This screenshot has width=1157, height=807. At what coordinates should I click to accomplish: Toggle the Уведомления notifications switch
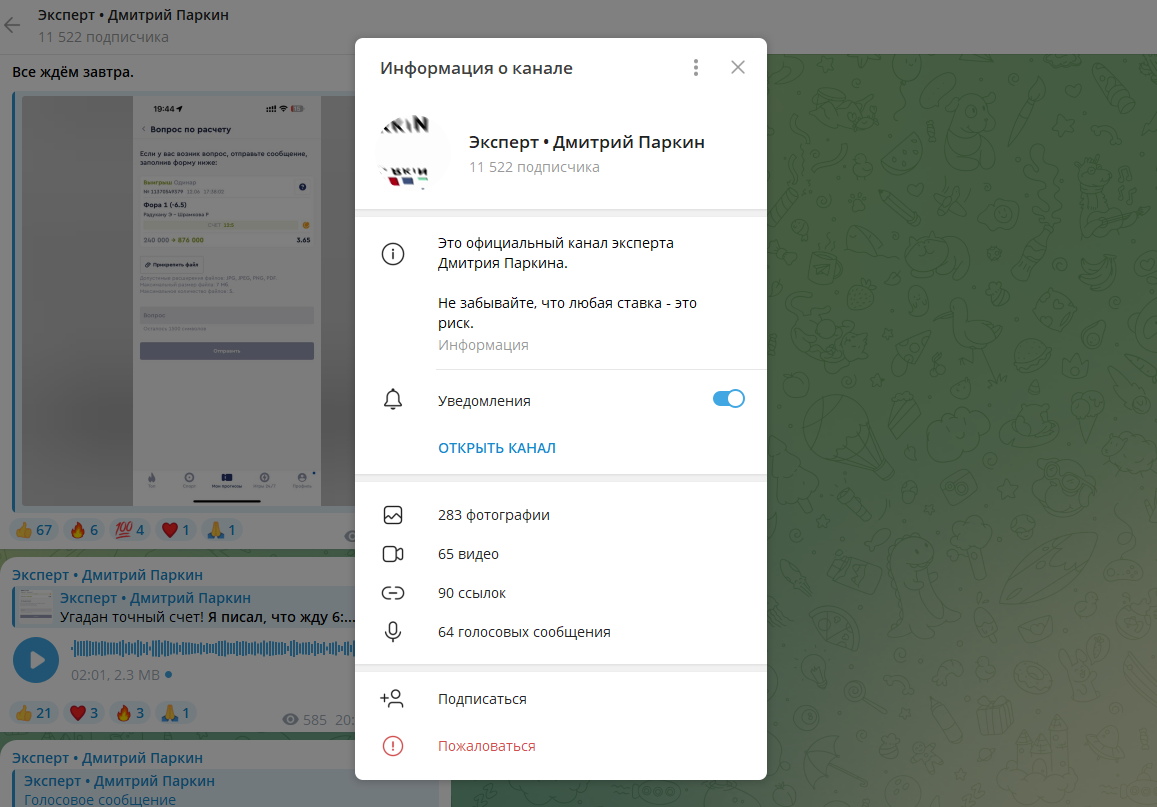[x=728, y=399]
